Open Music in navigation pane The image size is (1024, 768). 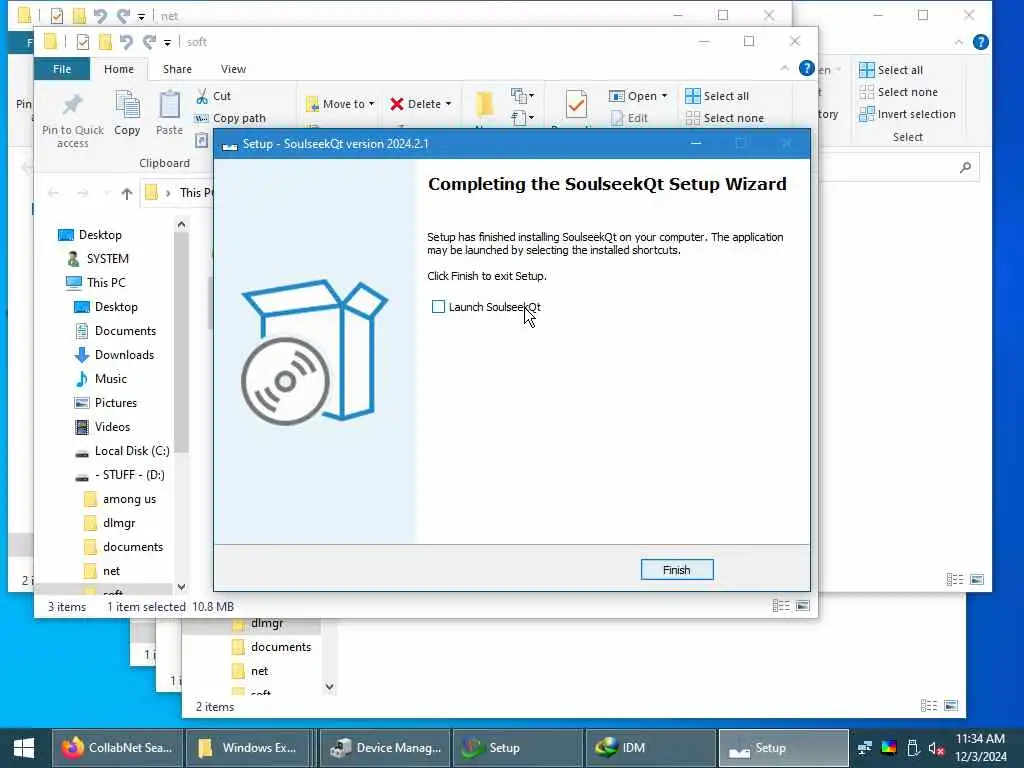[x=101, y=379]
